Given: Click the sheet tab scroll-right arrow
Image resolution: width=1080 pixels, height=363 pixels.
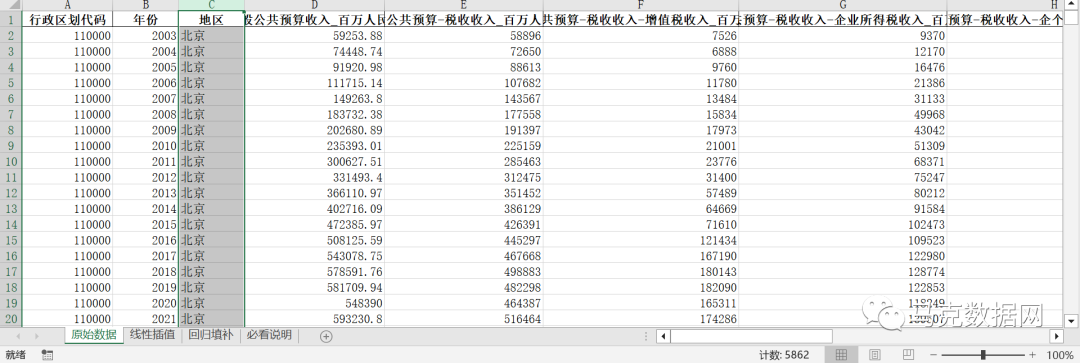Looking at the screenshot, I should click(x=36, y=336).
